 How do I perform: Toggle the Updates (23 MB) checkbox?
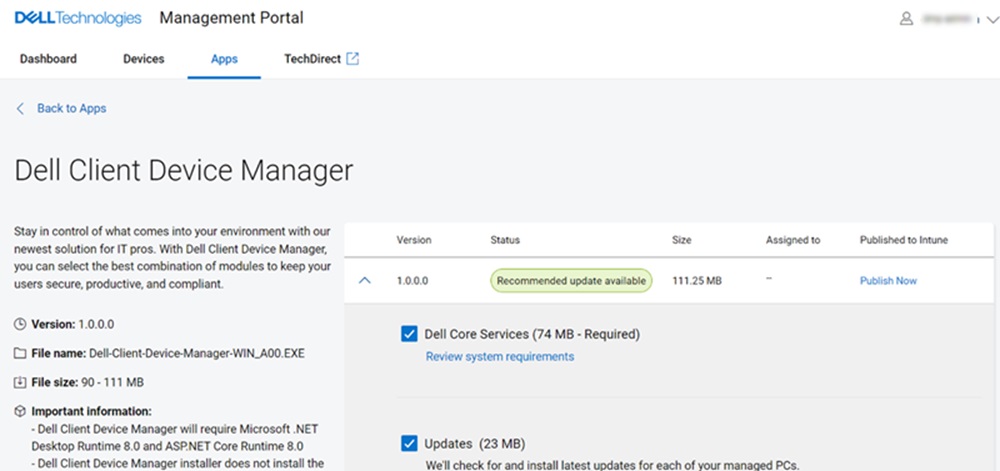coord(409,444)
